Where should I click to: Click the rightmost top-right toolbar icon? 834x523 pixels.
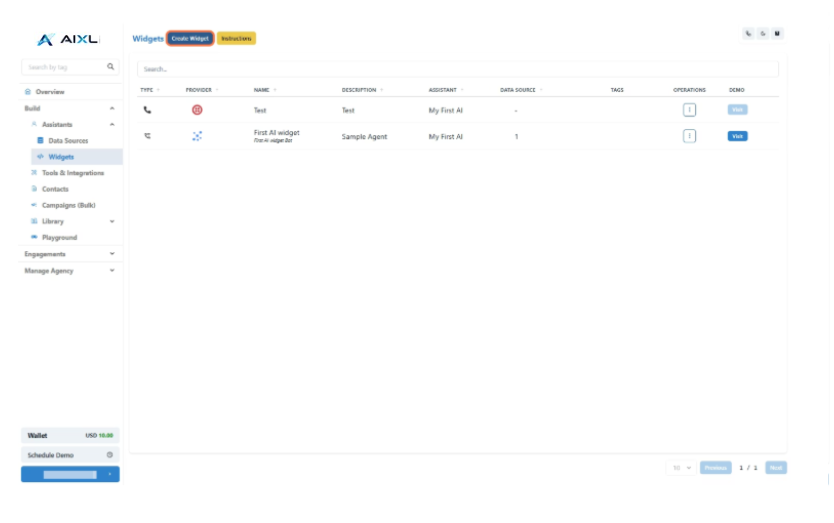click(778, 33)
